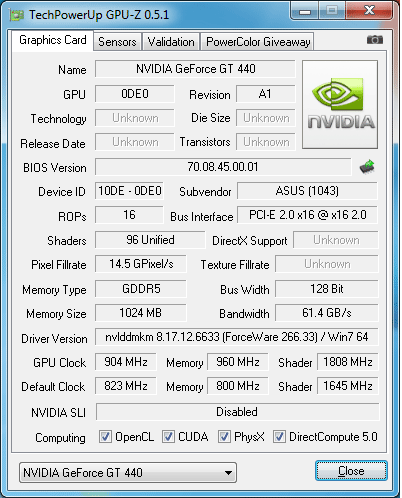Screen dimensions: 402x498
Task: Click the GPU Clock value 904 MHz
Action: click(126, 362)
